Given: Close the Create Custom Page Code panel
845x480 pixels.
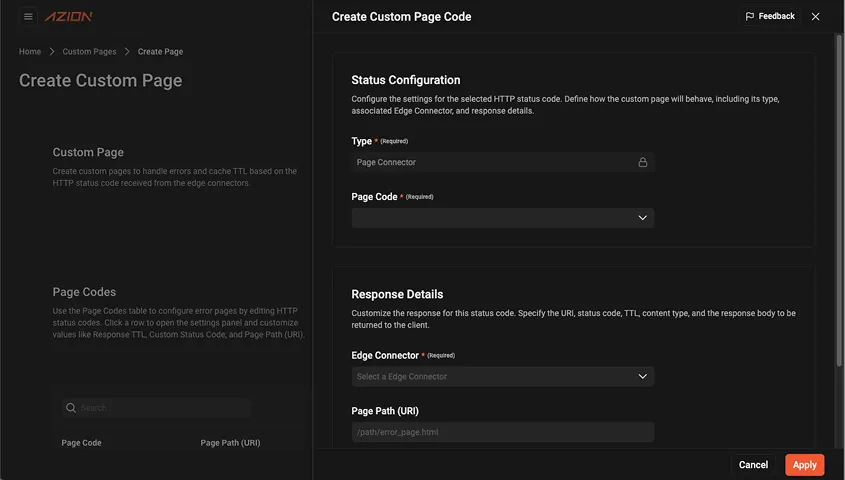Looking at the screenshot, I should 815,17.
